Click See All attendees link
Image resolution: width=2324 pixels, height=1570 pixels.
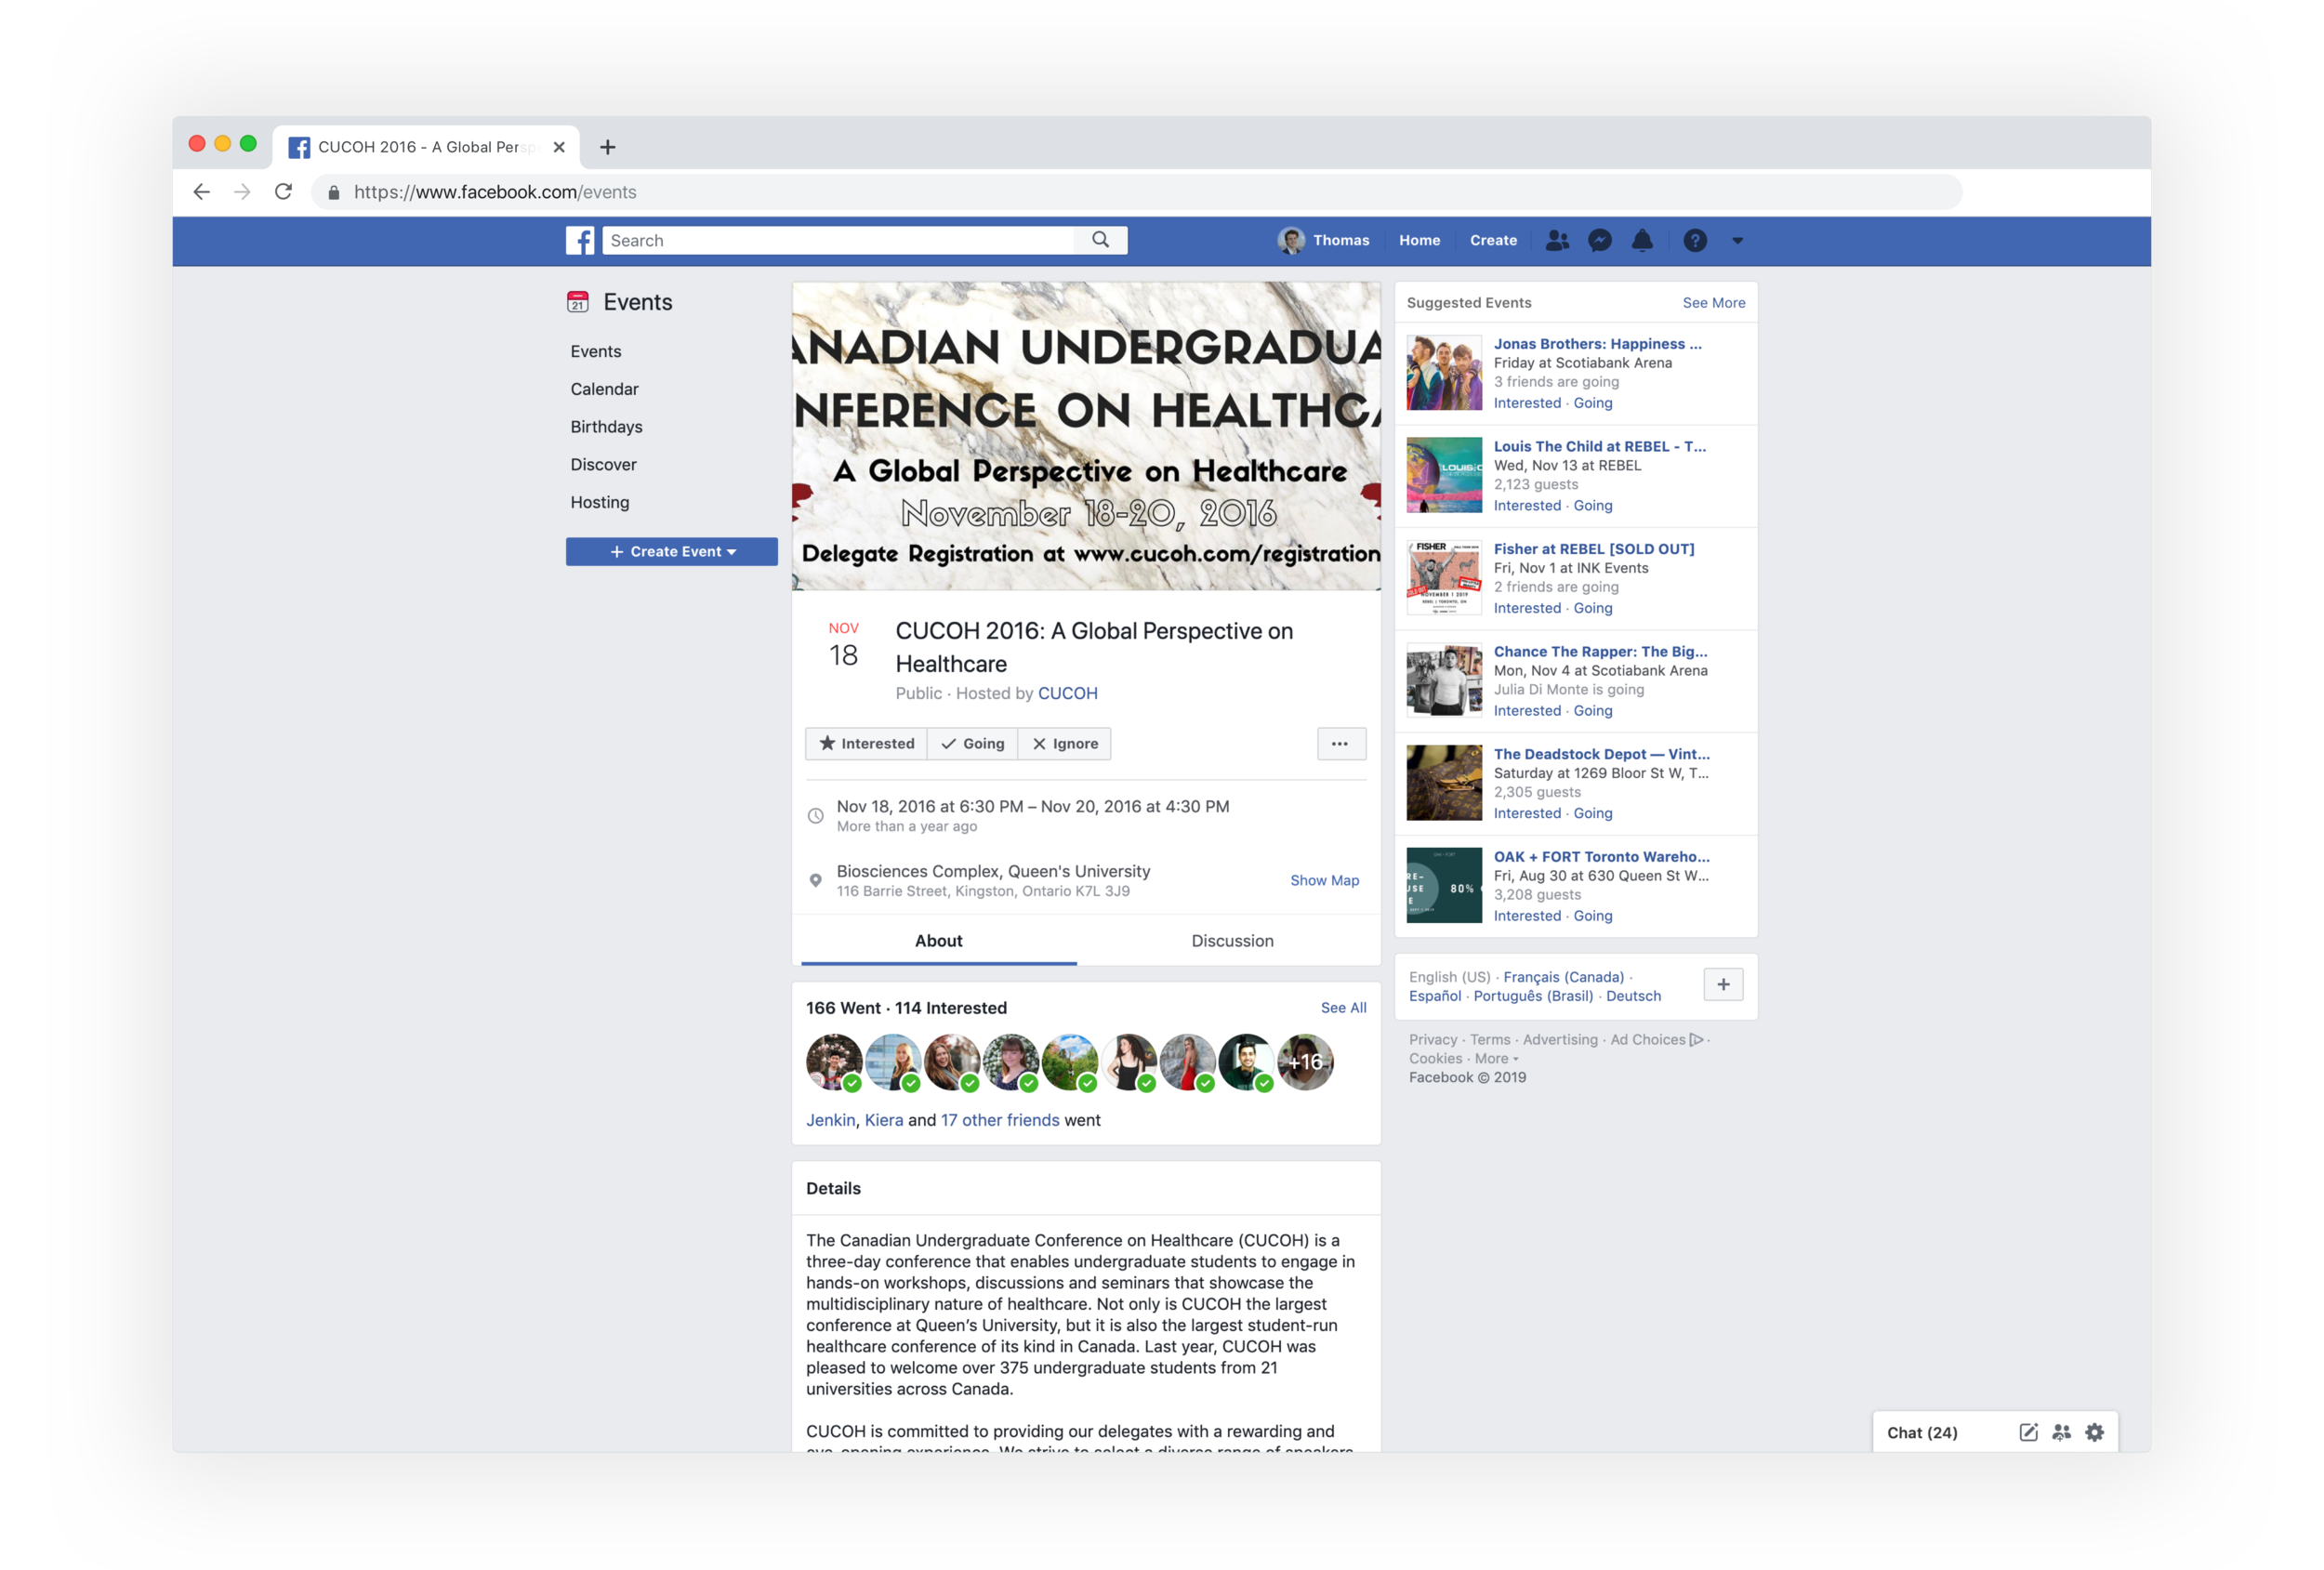click(x=1343, y=1008)
